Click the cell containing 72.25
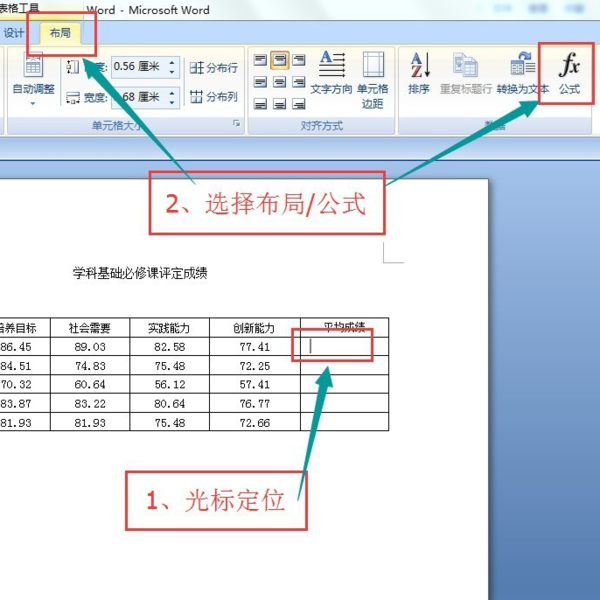The width and height of the screenshot is (600, 600). point(255,366)
